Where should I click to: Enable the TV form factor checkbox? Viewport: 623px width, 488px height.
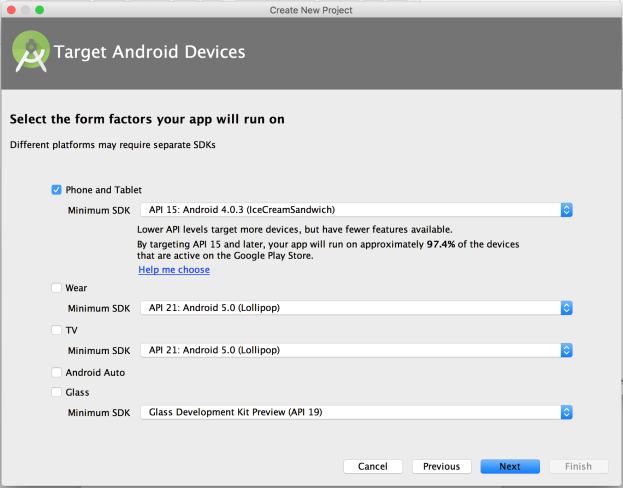(x=56, y=330)
